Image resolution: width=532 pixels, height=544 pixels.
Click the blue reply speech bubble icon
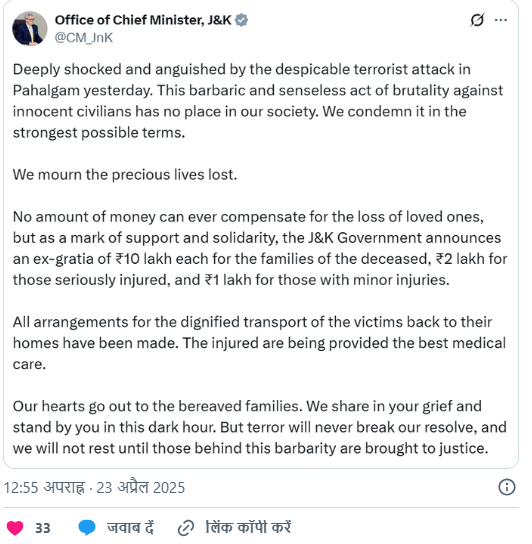pos(87,528)
